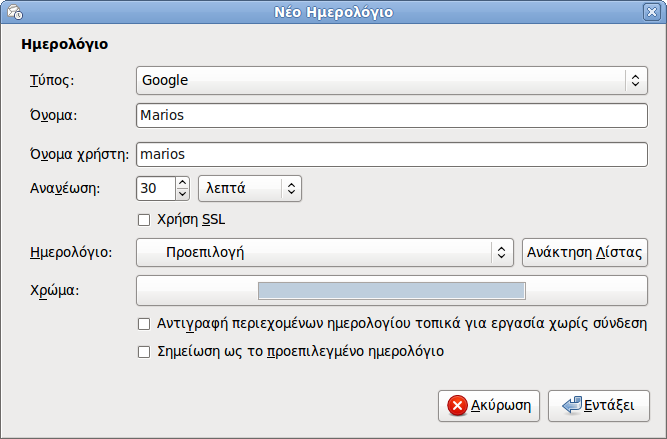Toggle copying calendar contents locally for offline

[144, 324]
